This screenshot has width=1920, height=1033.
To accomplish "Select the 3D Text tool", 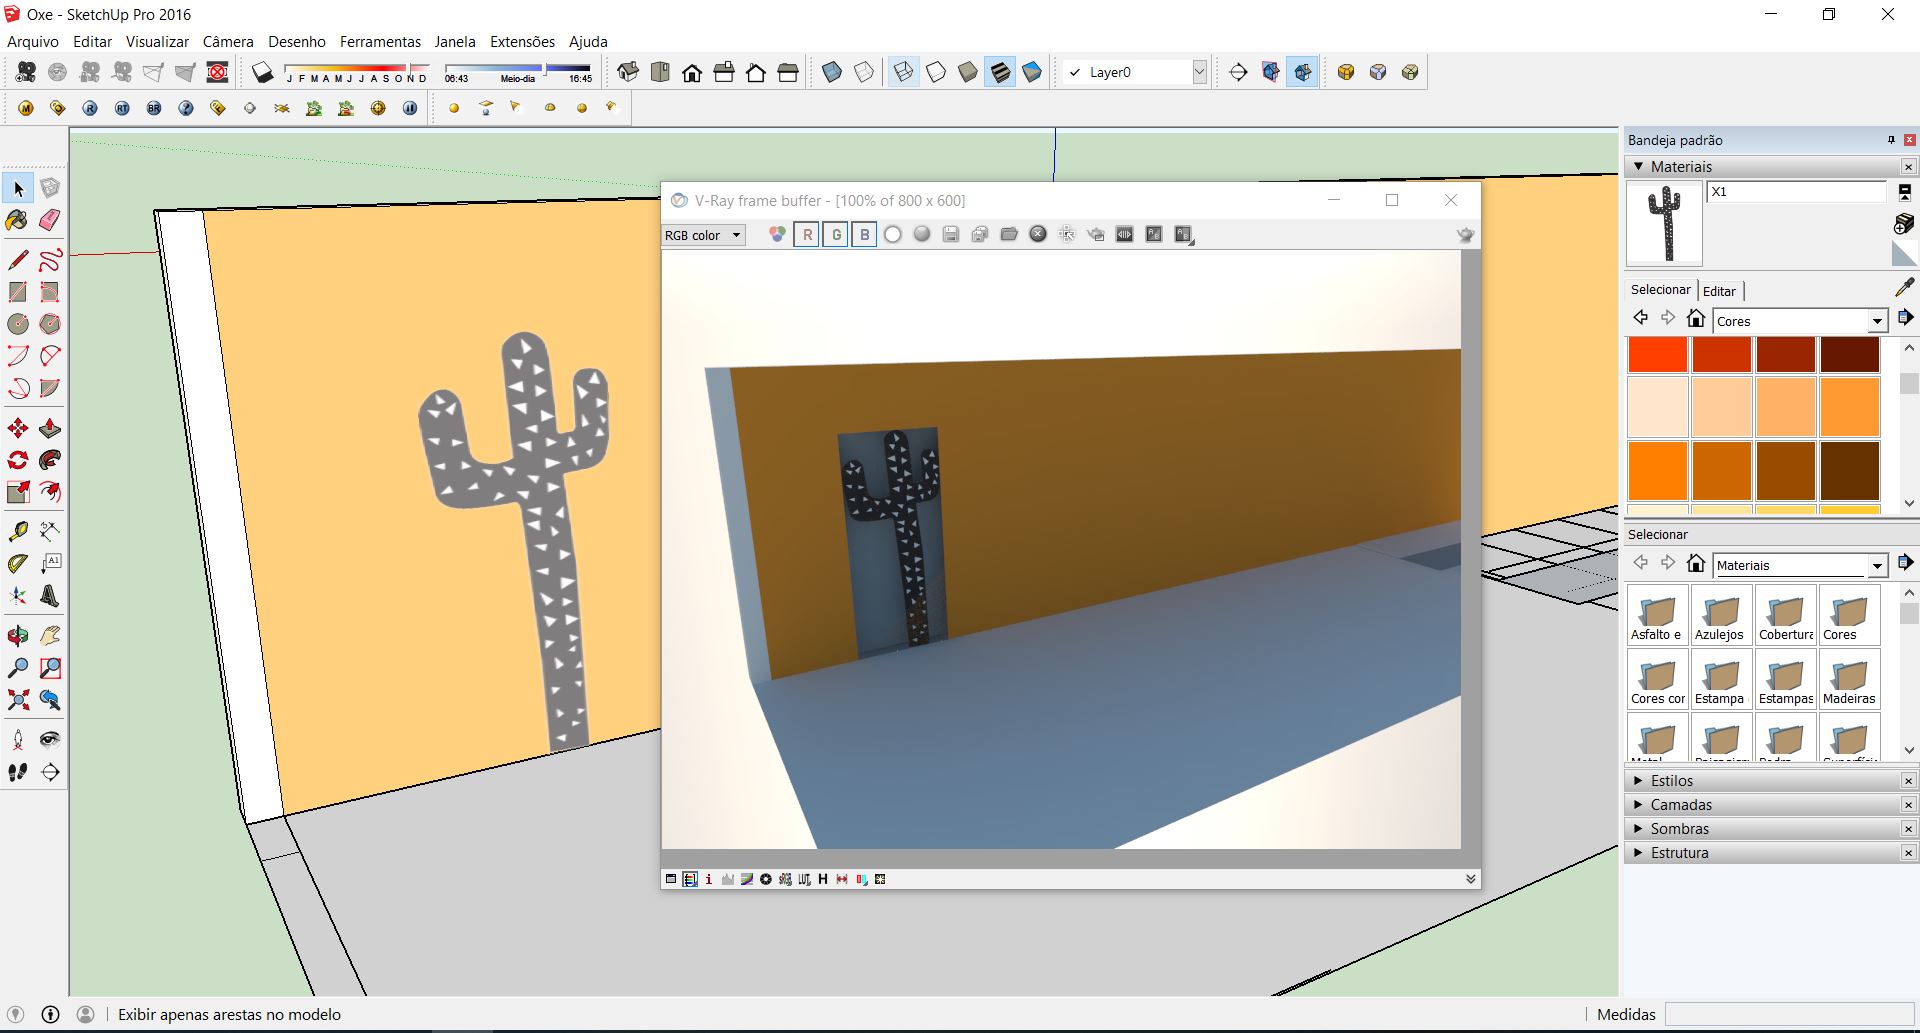I will [x=50, y=596].
